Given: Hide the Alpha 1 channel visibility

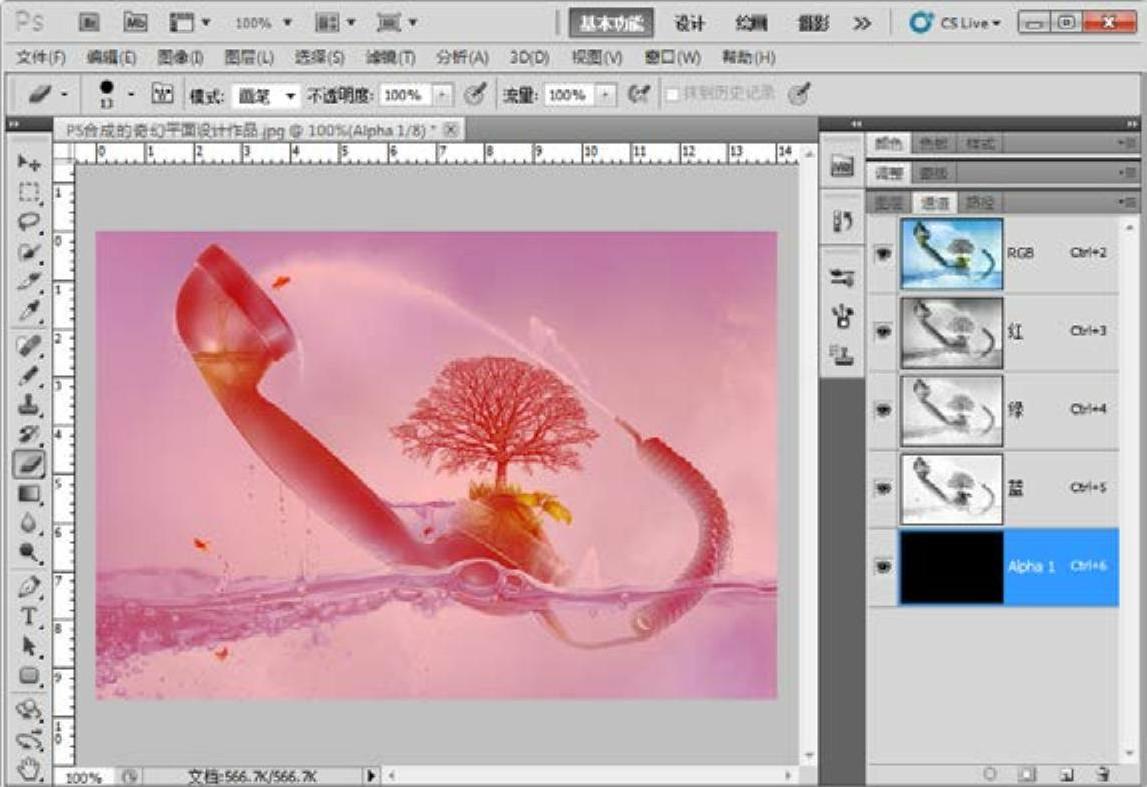Looking at the screenshot, I should pyautogui.click(x=883, y=567).
